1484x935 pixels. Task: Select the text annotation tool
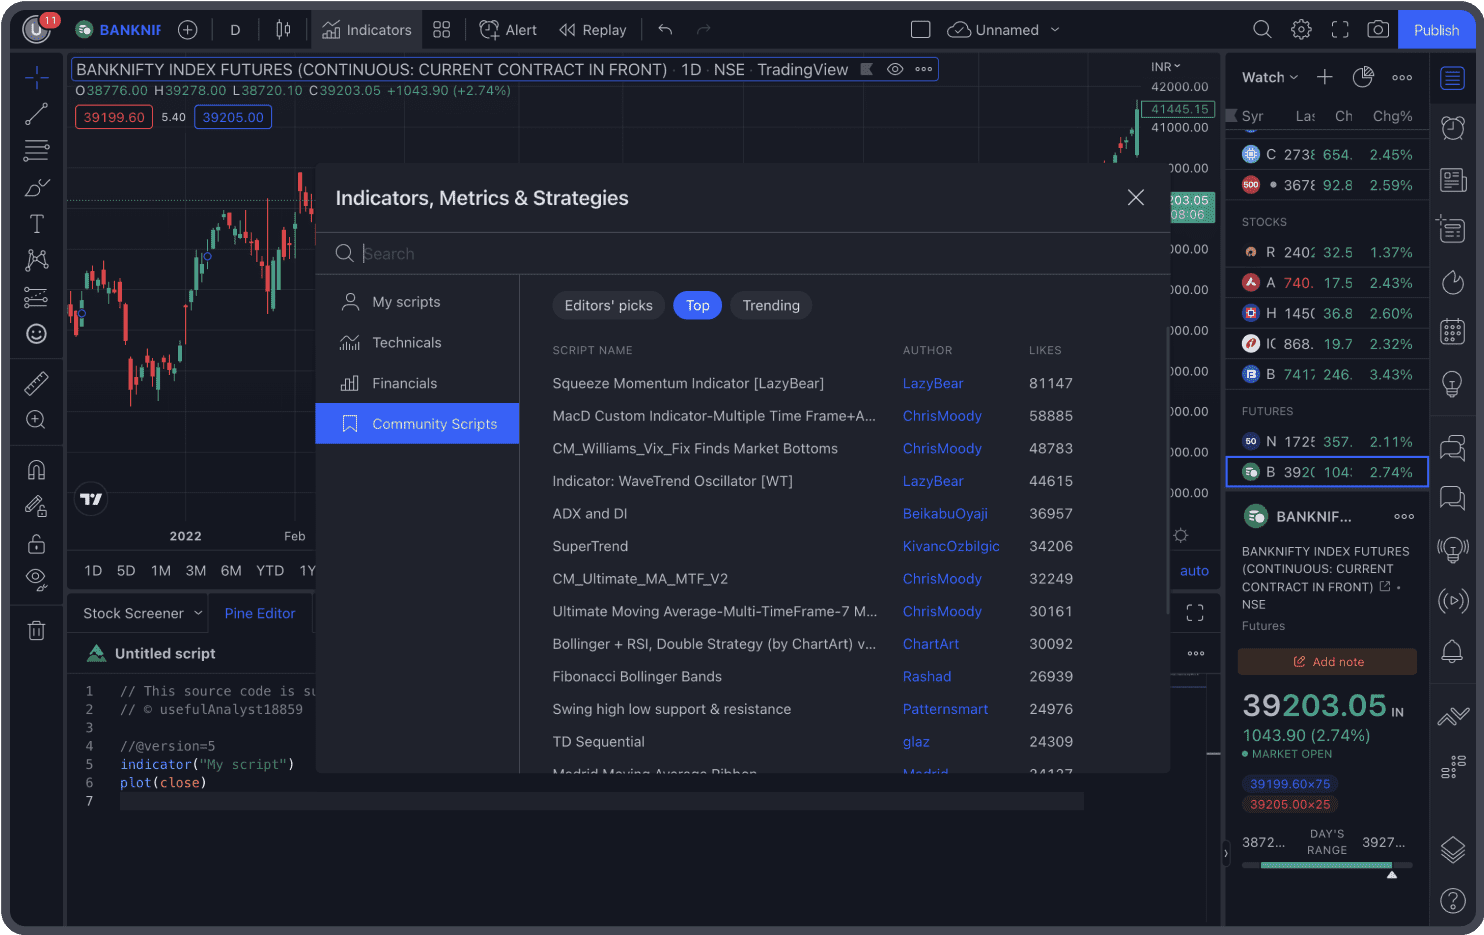click(x=36, y=224)
